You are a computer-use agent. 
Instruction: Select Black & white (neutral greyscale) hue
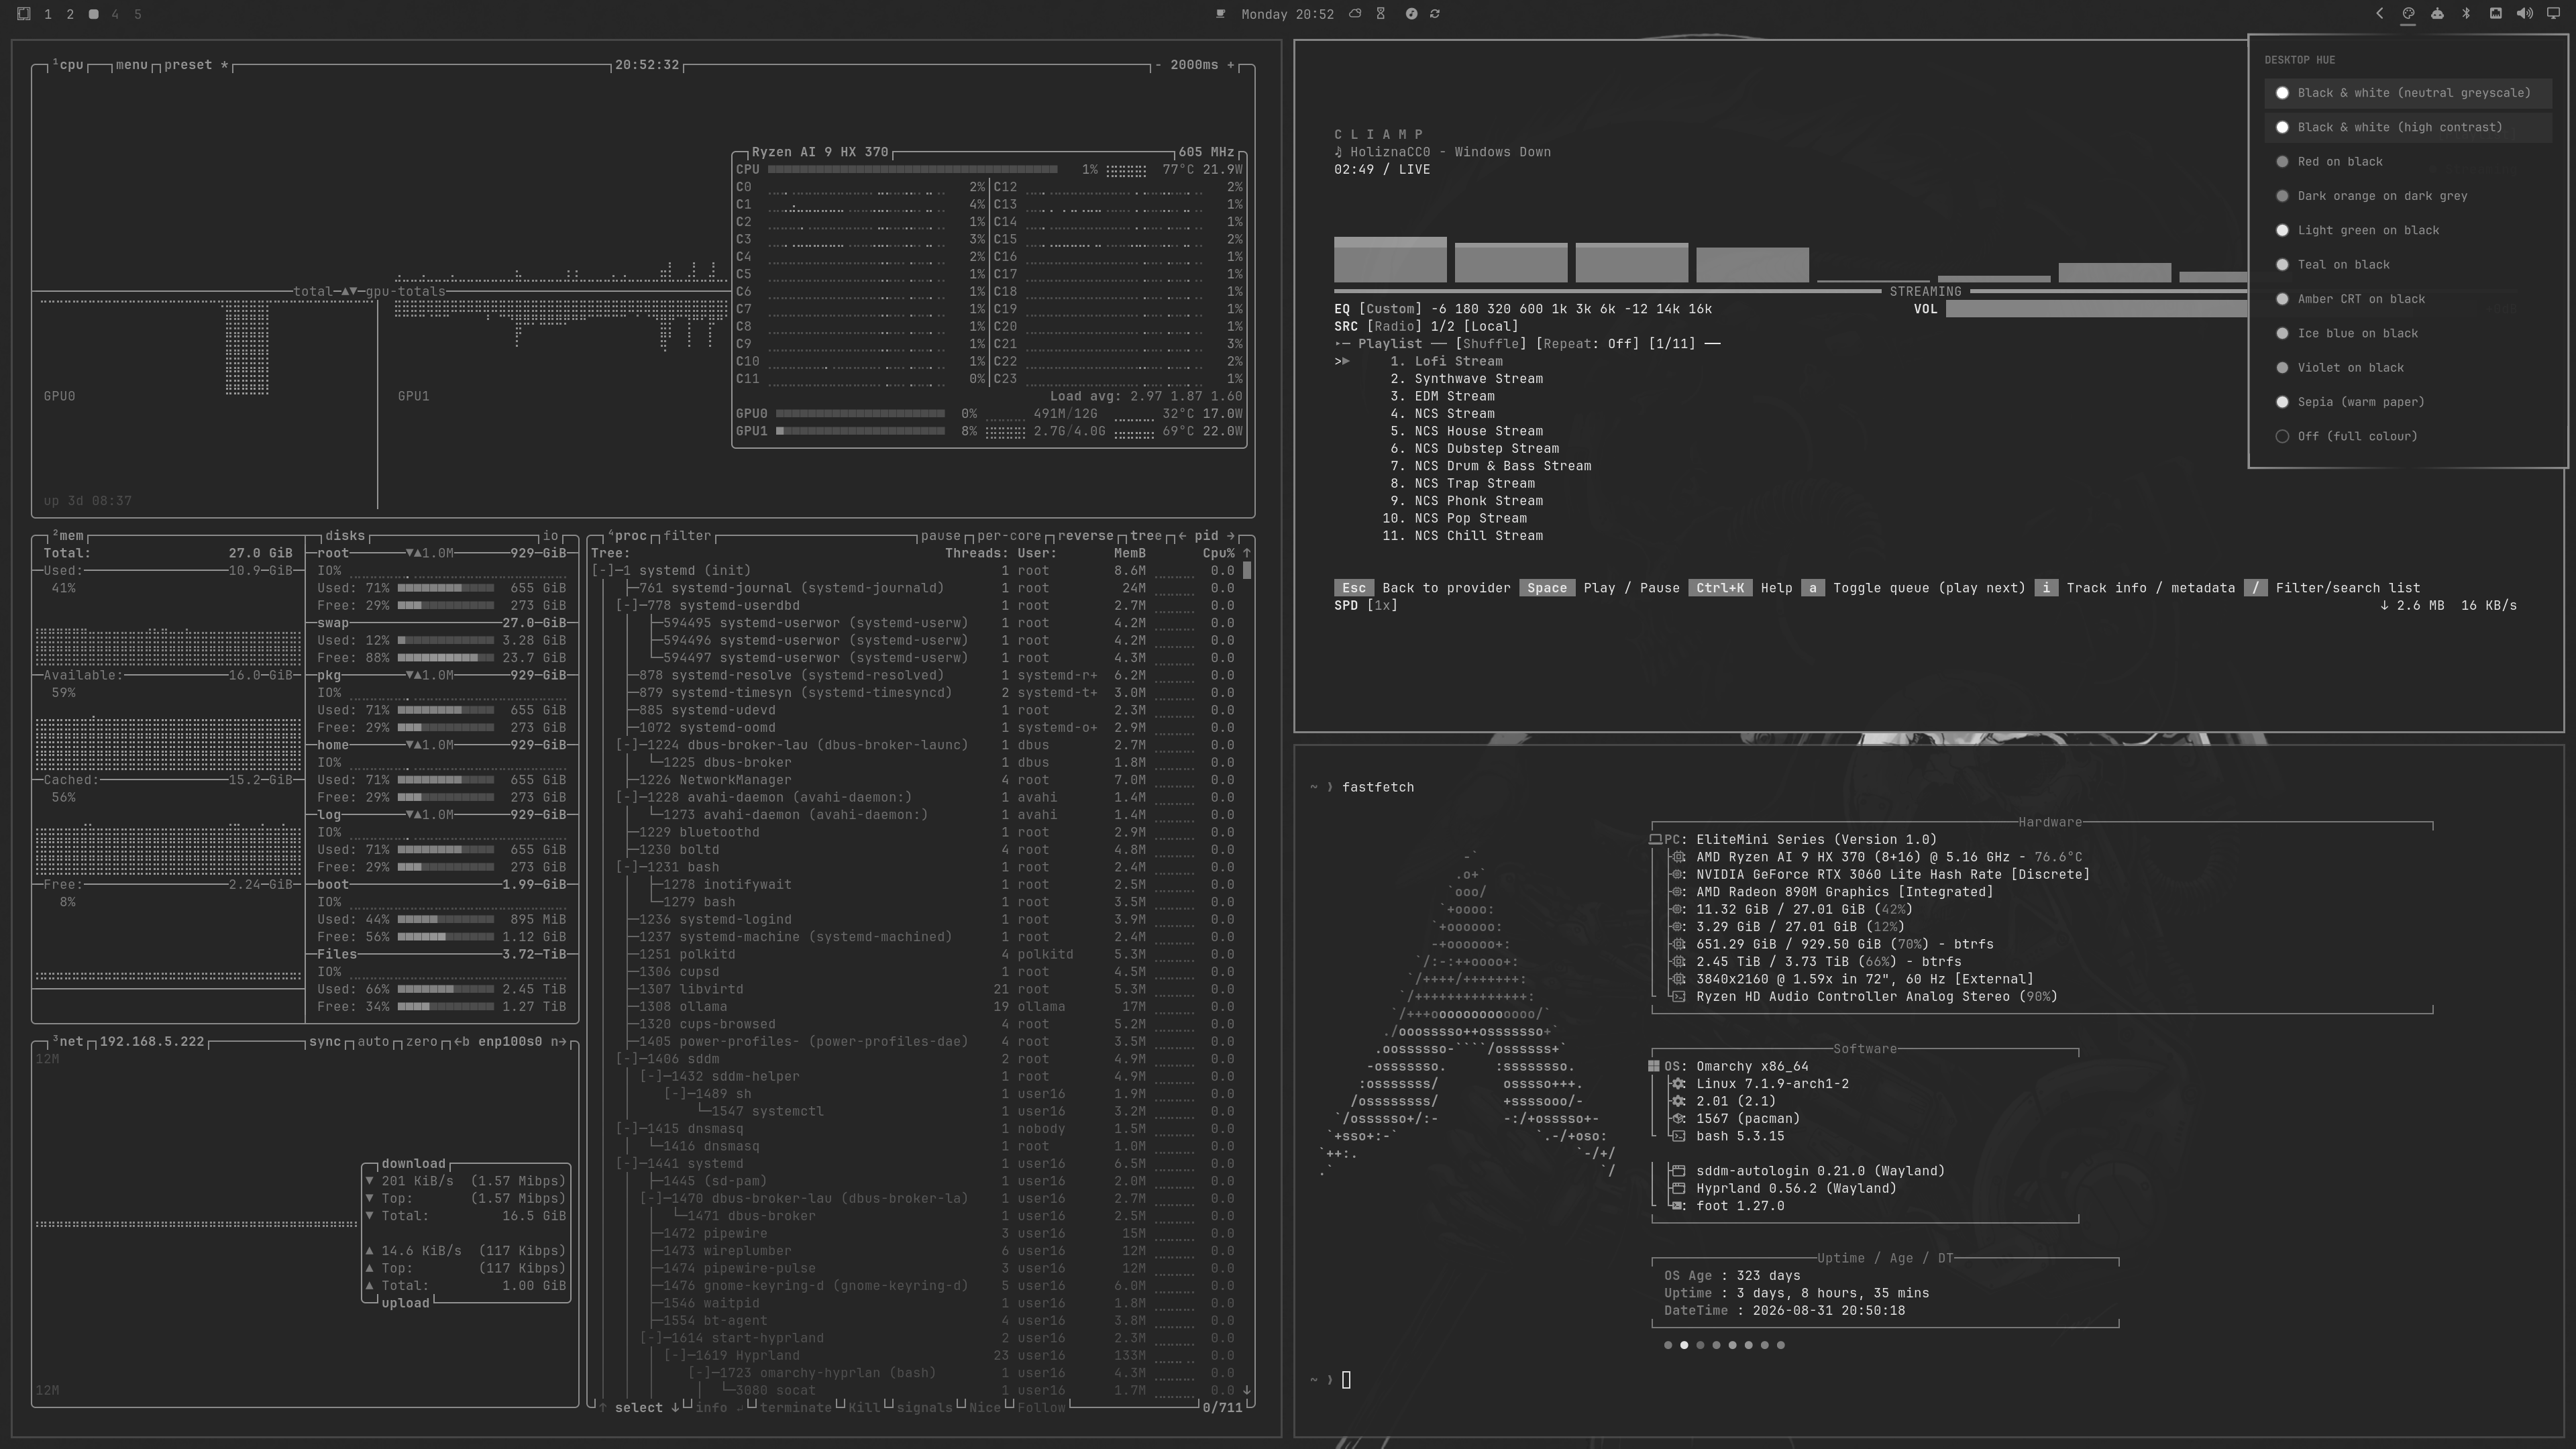pyautogui.click(x=2408, y=93)
